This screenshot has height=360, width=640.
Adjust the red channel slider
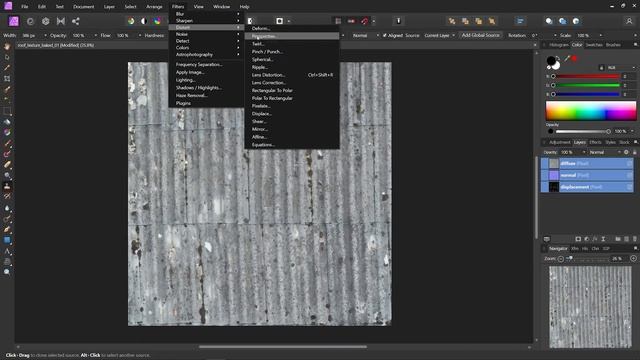coord(585,76)
